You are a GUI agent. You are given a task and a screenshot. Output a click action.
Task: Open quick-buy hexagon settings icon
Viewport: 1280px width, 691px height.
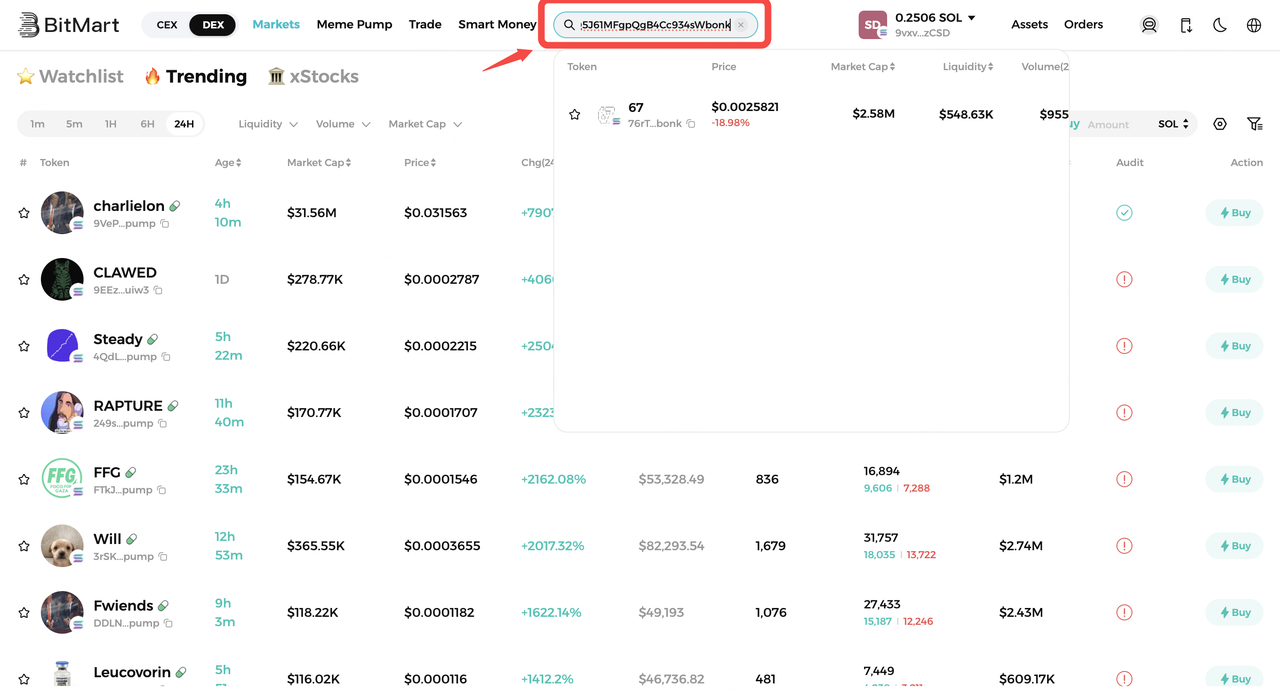click(1220, 124)
